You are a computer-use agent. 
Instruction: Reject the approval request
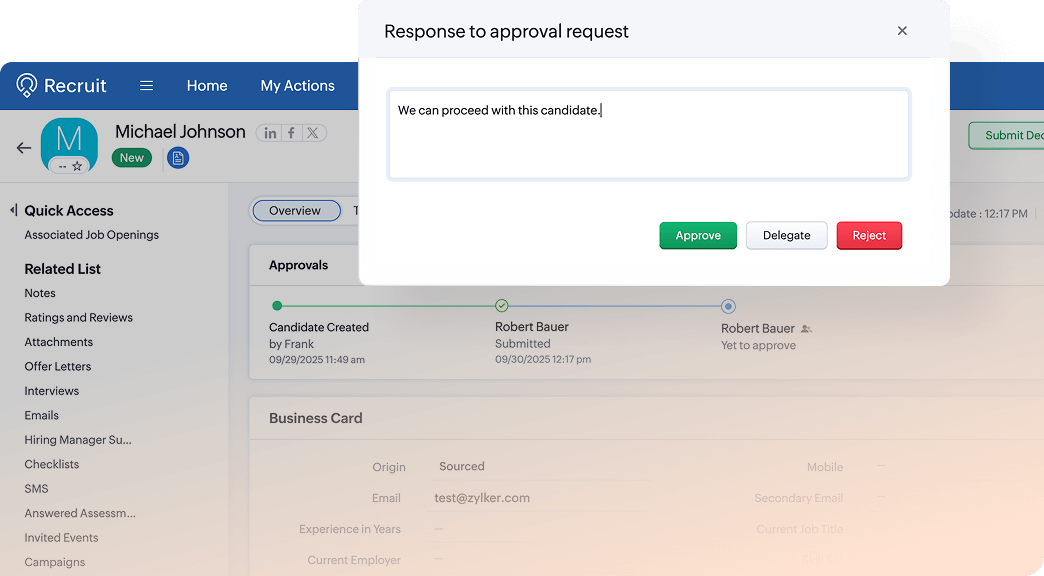pos(868,235)
